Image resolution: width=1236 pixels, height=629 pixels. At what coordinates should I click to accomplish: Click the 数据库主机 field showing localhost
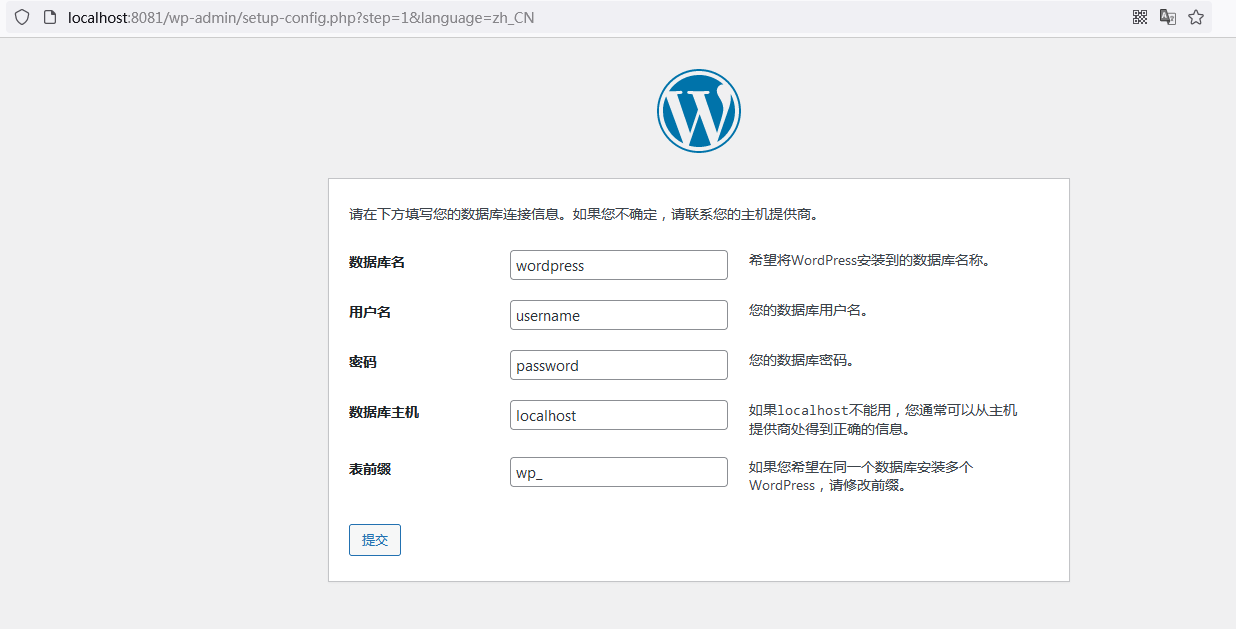tap(618, 414)
